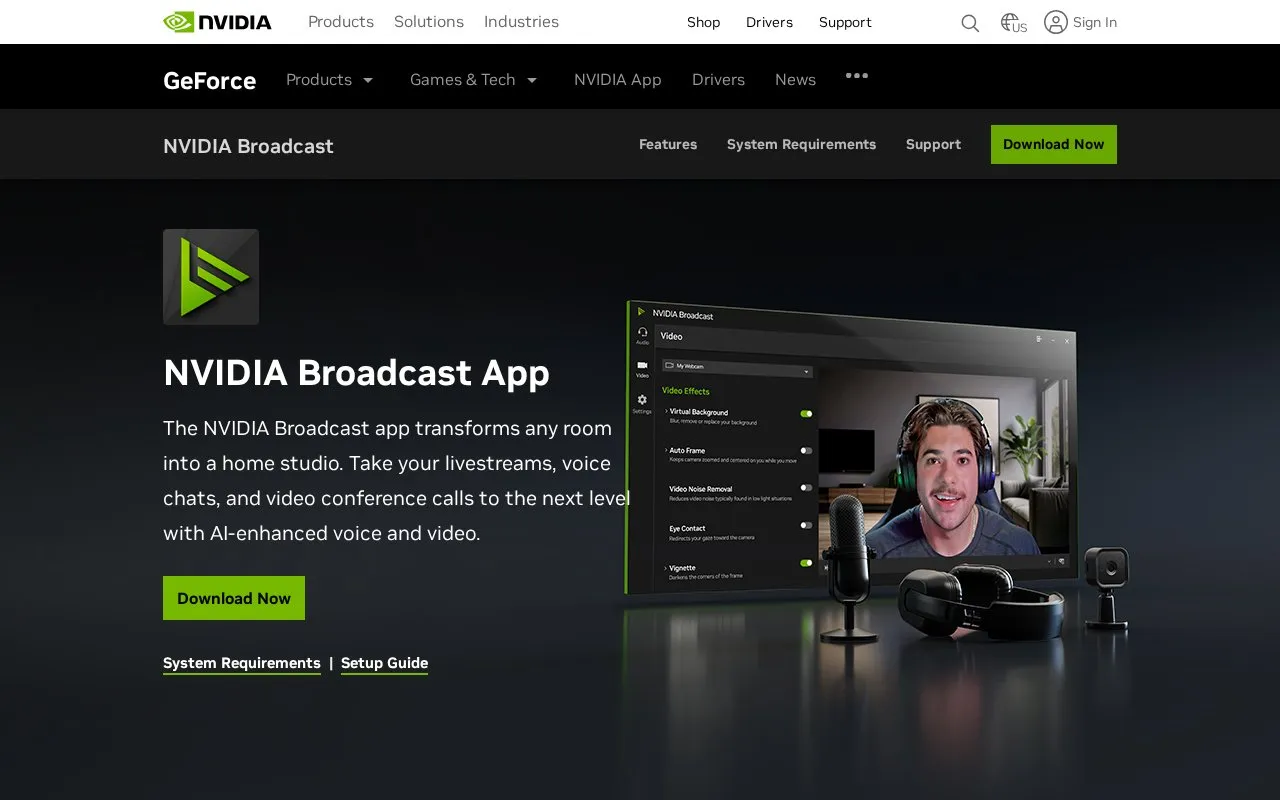Open System Requirements link below hero
Screen dimensions: 1280x800
242,663
